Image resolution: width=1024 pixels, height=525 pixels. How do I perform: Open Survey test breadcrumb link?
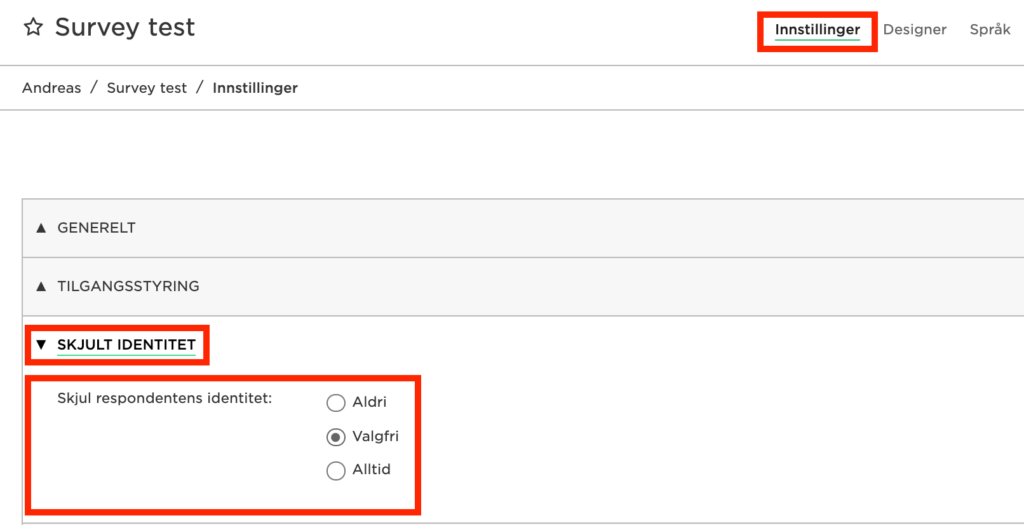point(147,88)
